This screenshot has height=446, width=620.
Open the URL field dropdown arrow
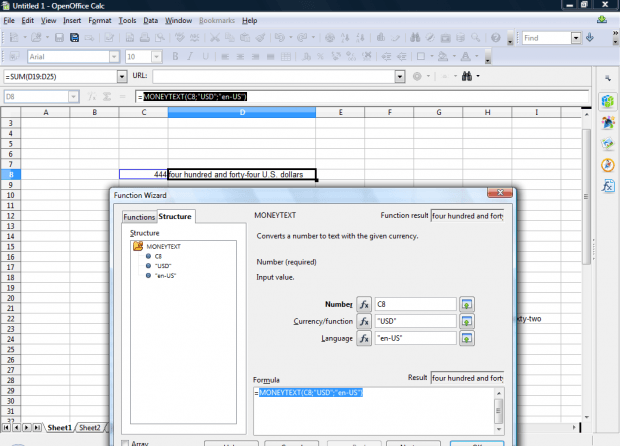click(400, 76)
